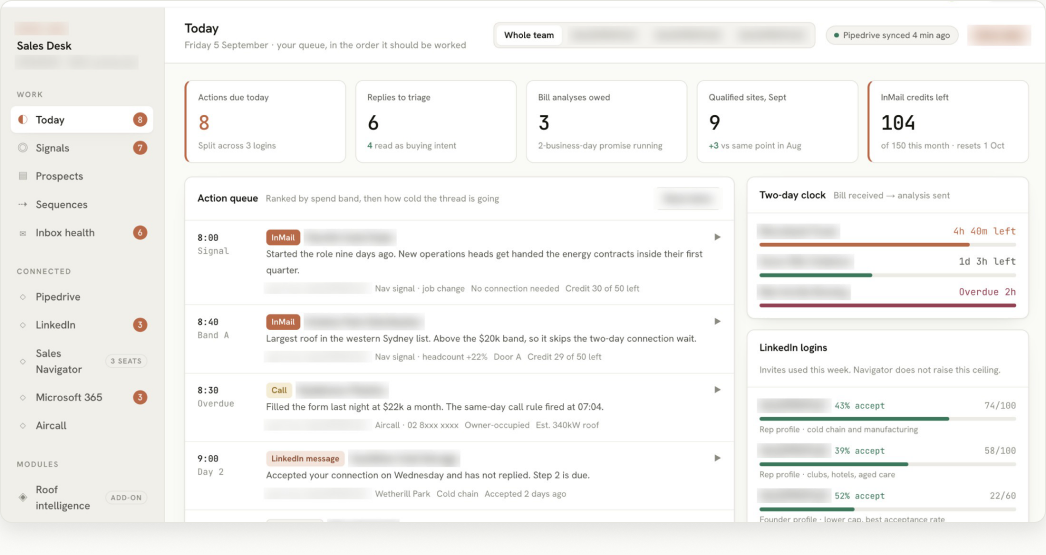This screenshot has height=555, width=1046.
Task: Click the 1d 3h left progress bar
Action: click(x=887, y=275)
